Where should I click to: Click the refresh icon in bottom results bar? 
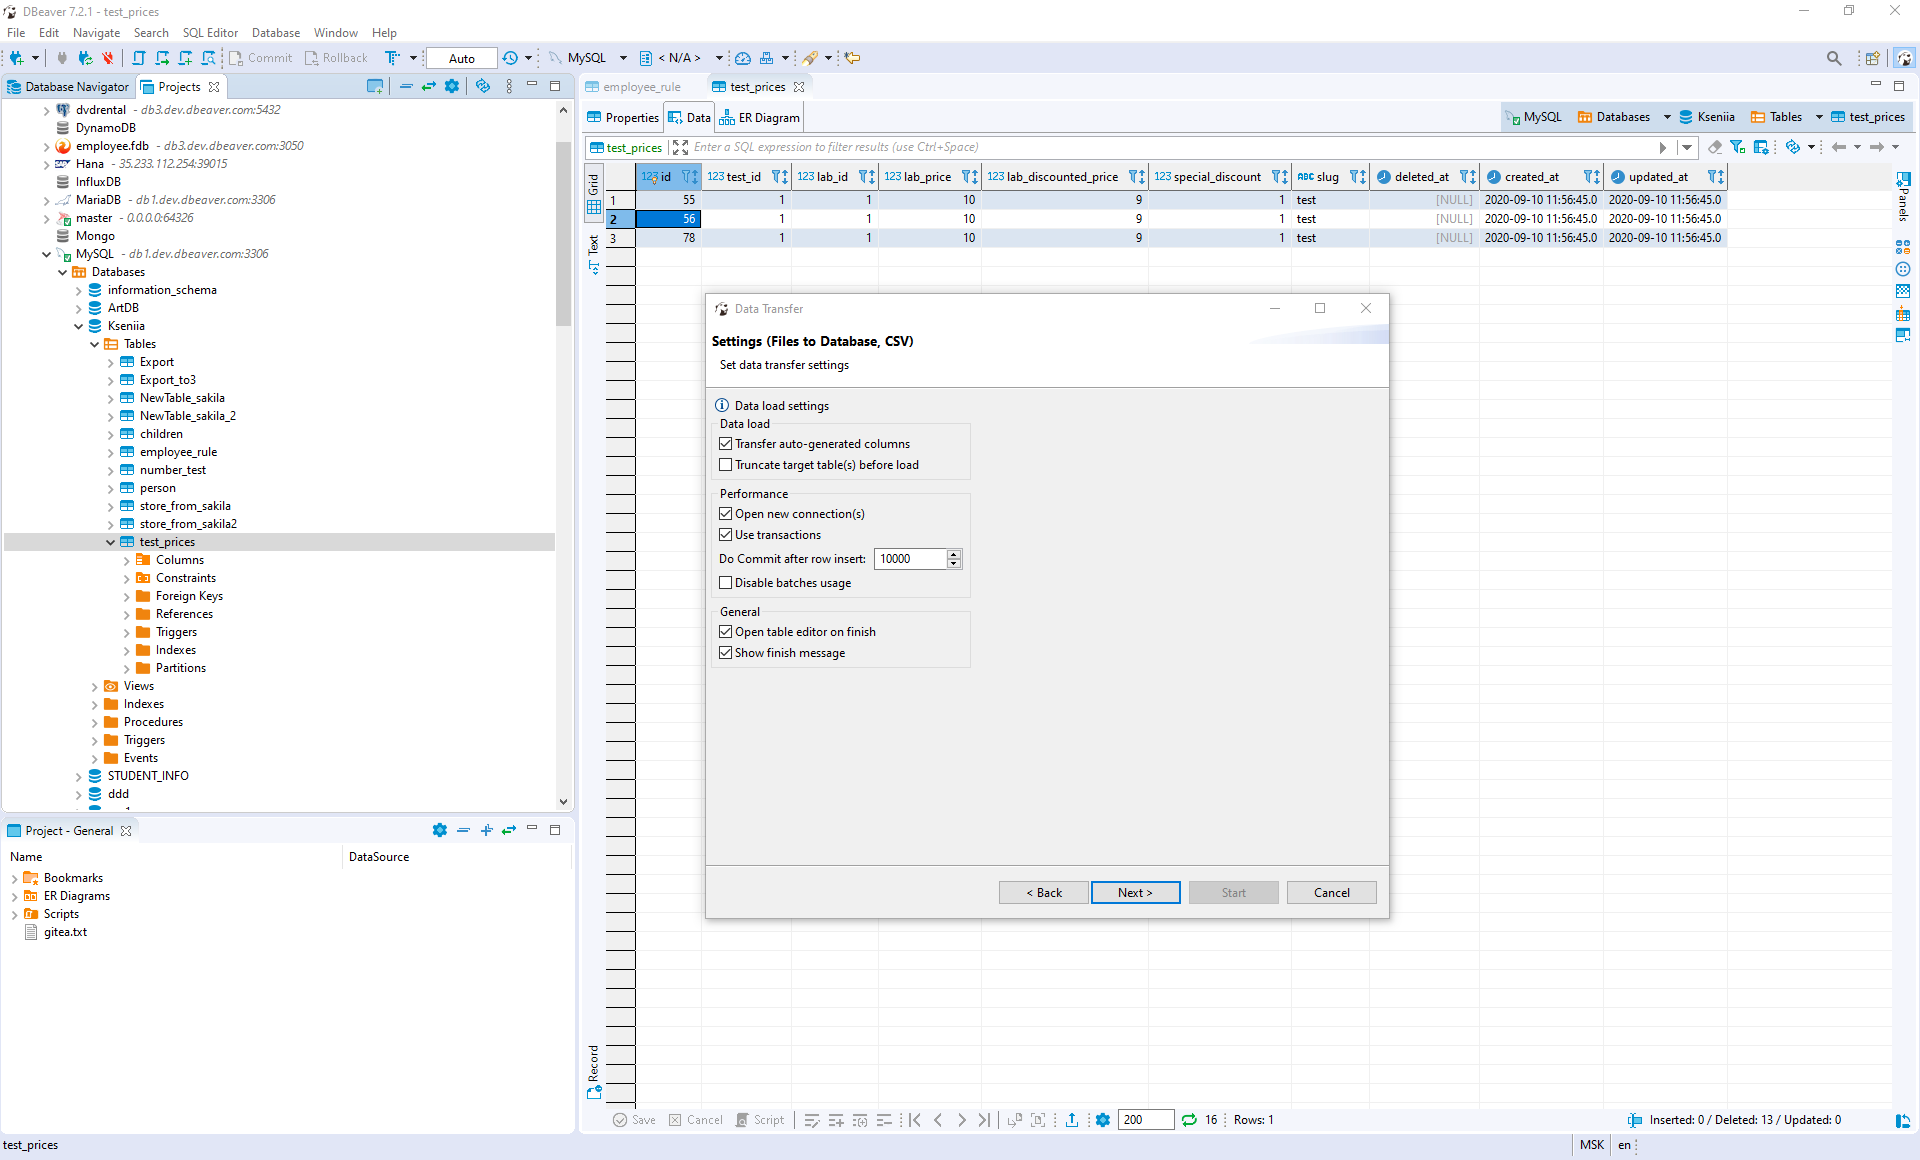tap(1189, 1120)
